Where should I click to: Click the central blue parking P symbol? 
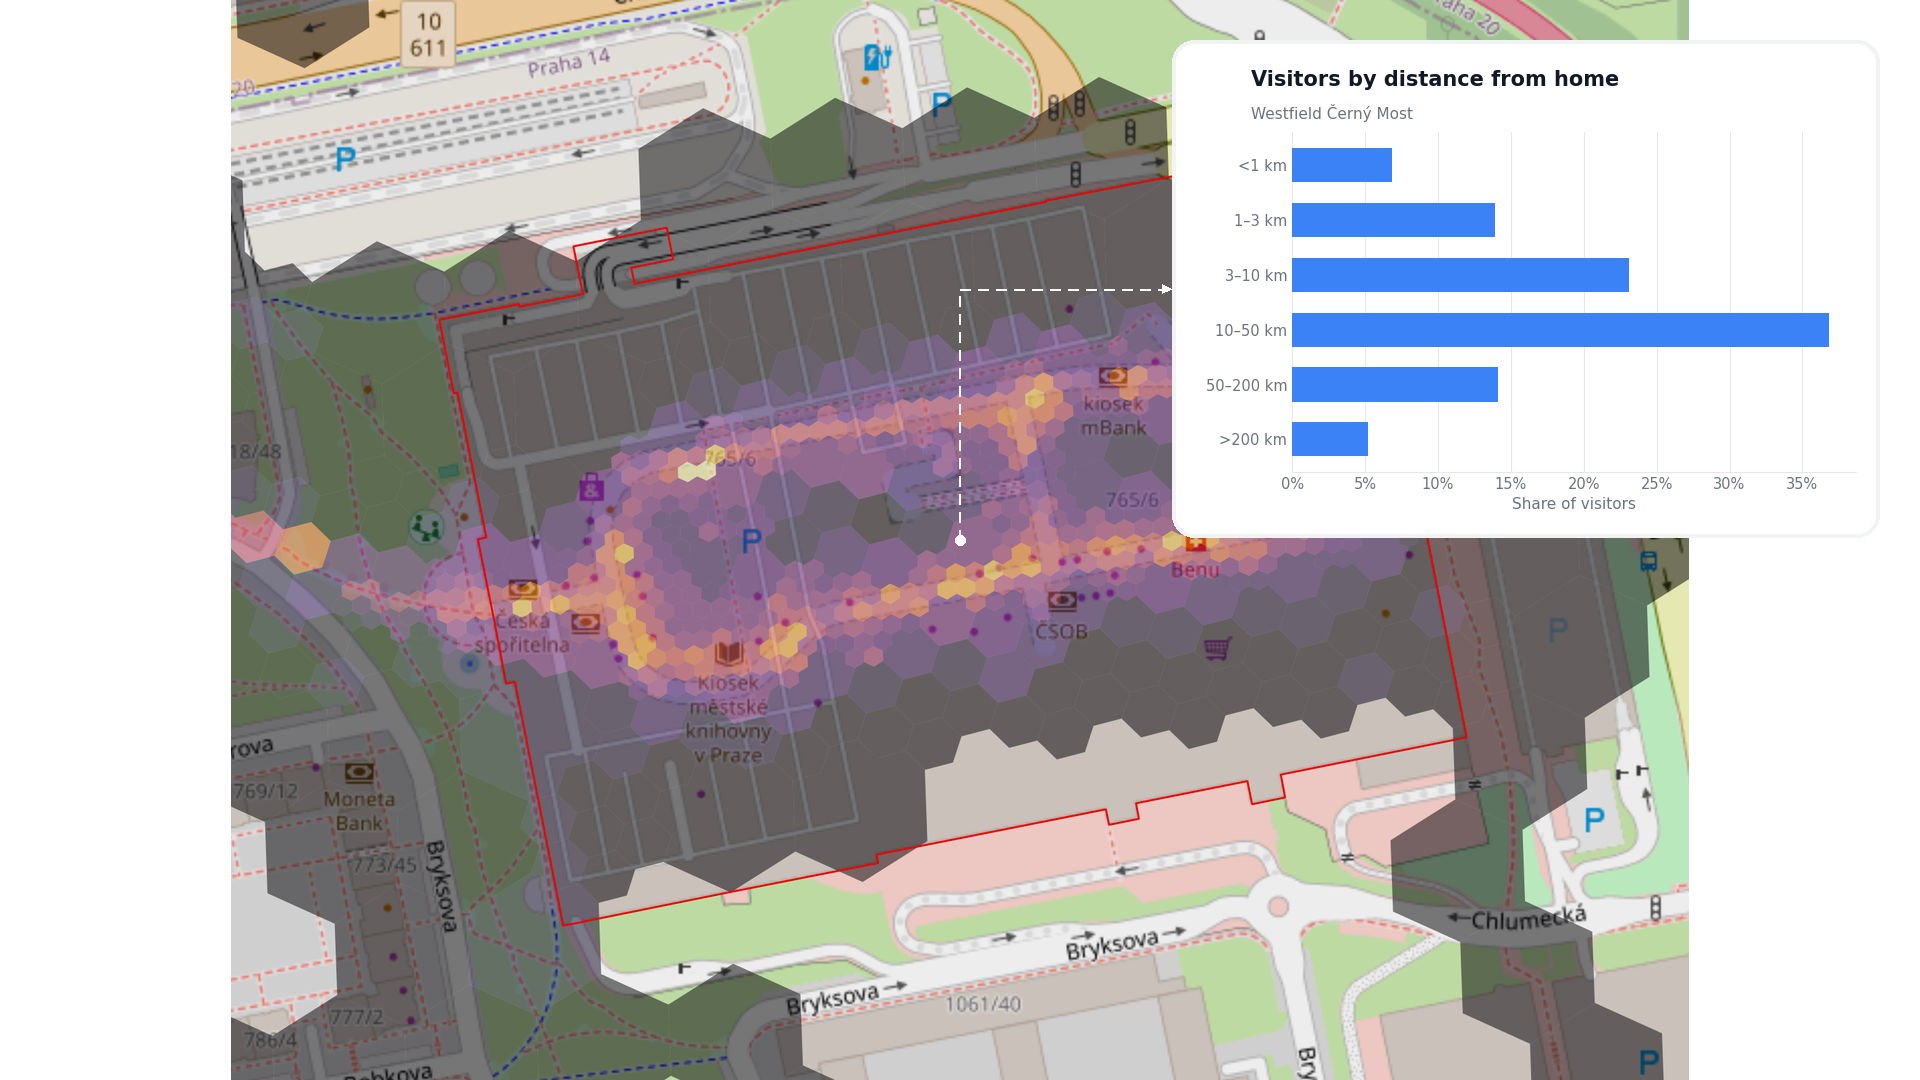click(x=752, y=542)
